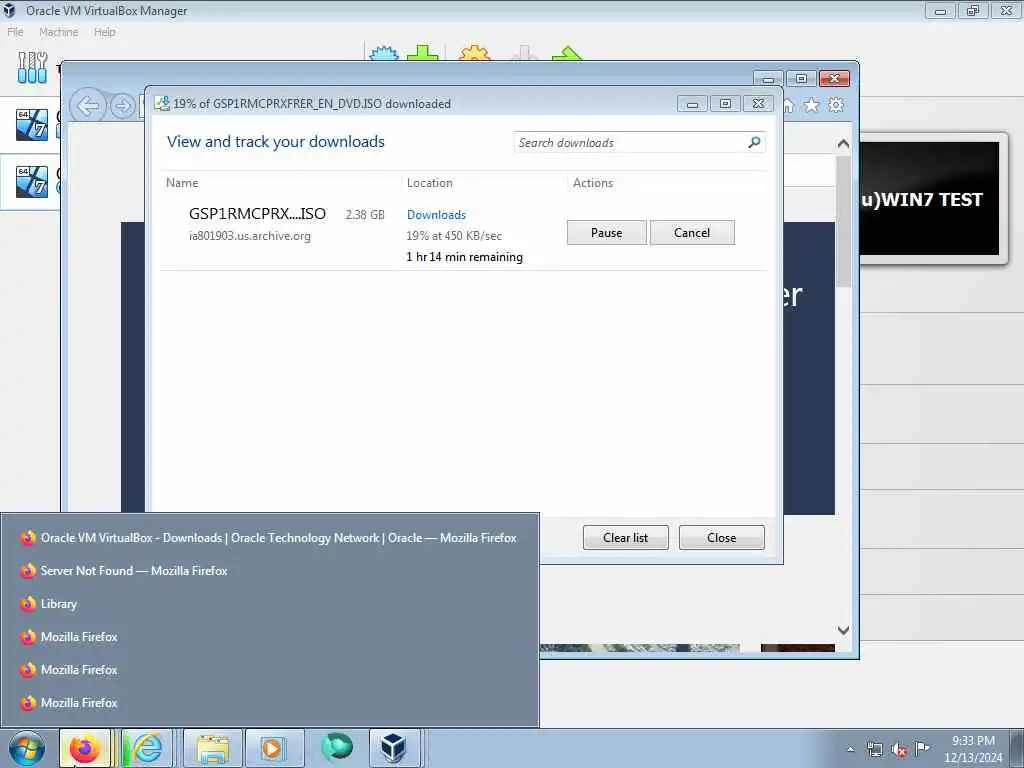This screenshot has width=1024, height=768.
Task: Cancel the ISO download
Action: click(x=692, y=232)
